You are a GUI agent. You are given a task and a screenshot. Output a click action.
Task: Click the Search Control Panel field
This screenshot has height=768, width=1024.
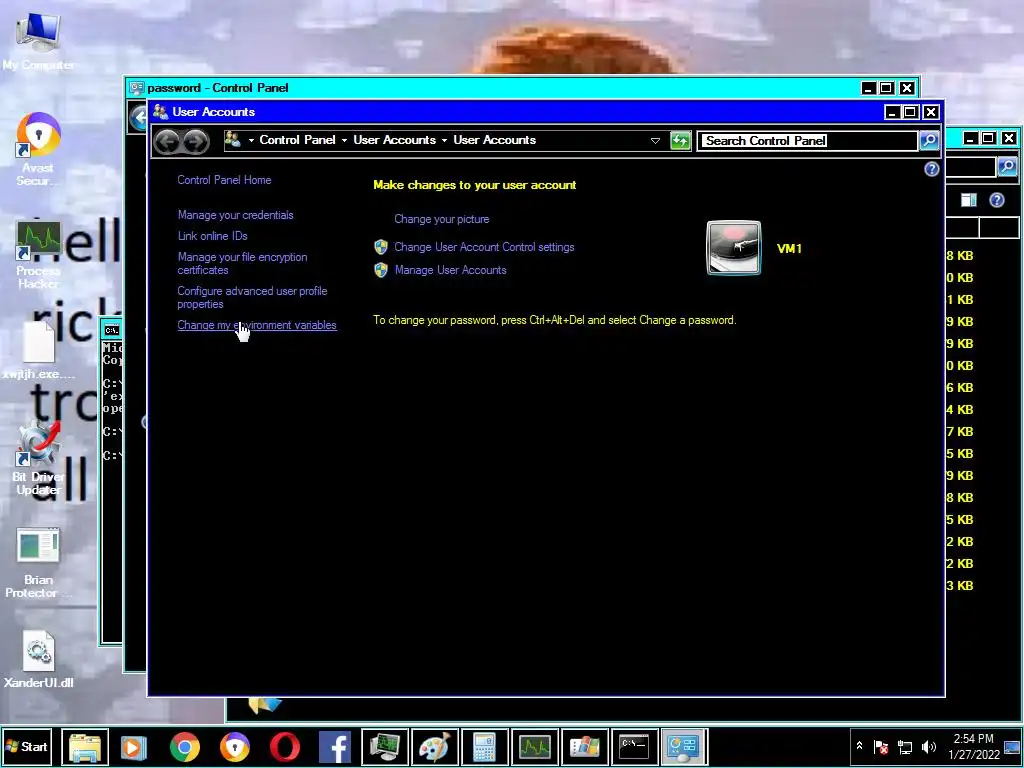[807, 140]
